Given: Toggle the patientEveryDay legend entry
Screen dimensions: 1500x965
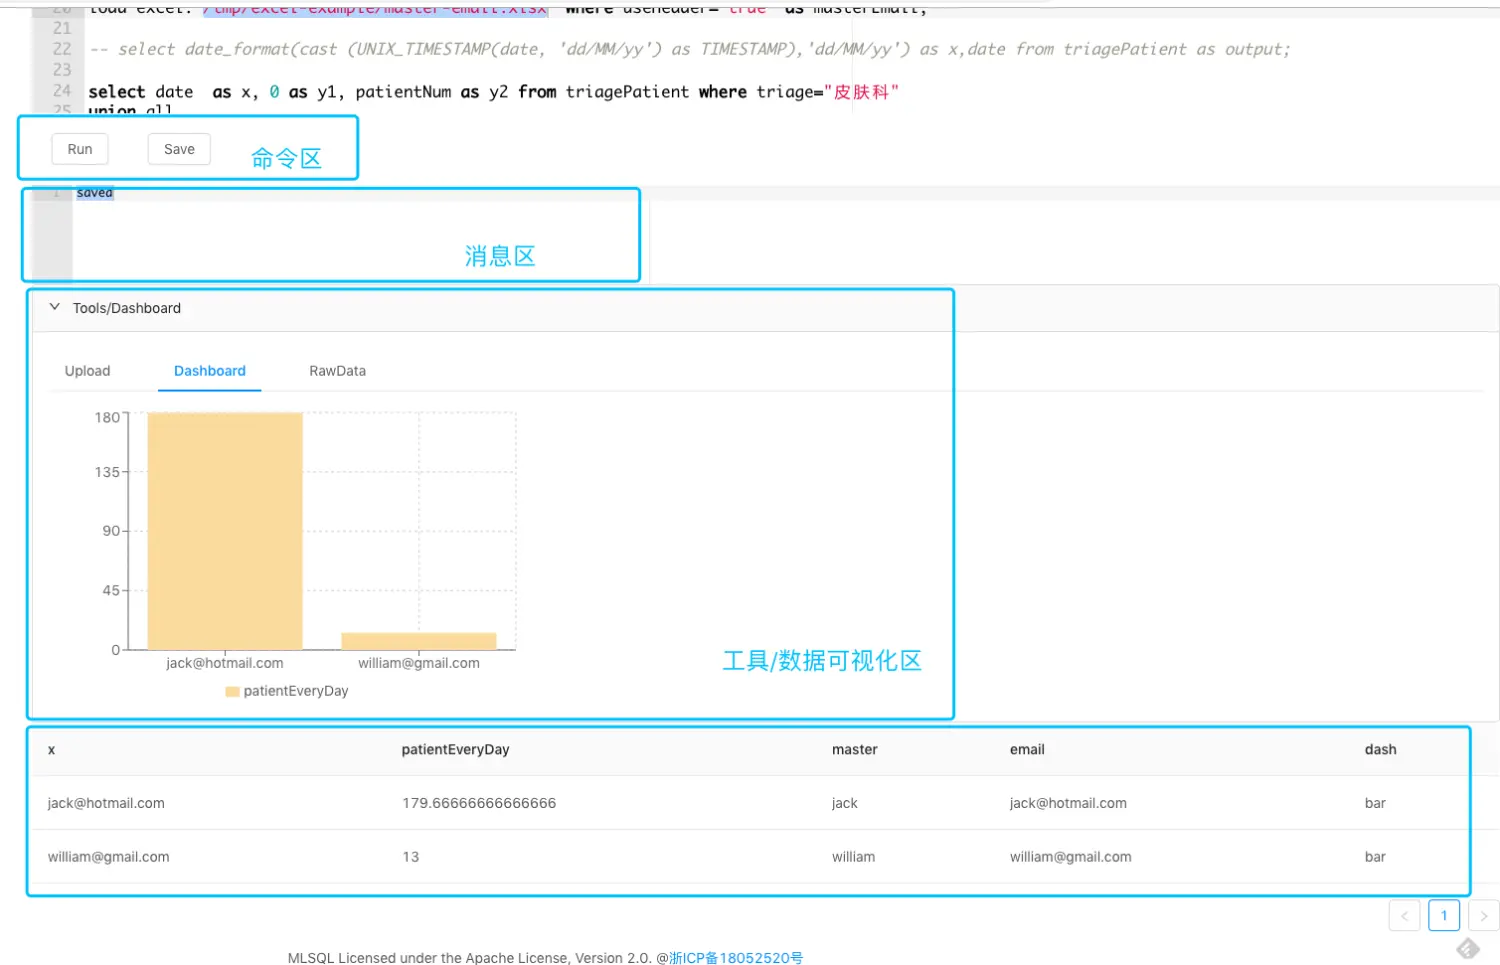Looking at the screenshot, I should 287,691.
